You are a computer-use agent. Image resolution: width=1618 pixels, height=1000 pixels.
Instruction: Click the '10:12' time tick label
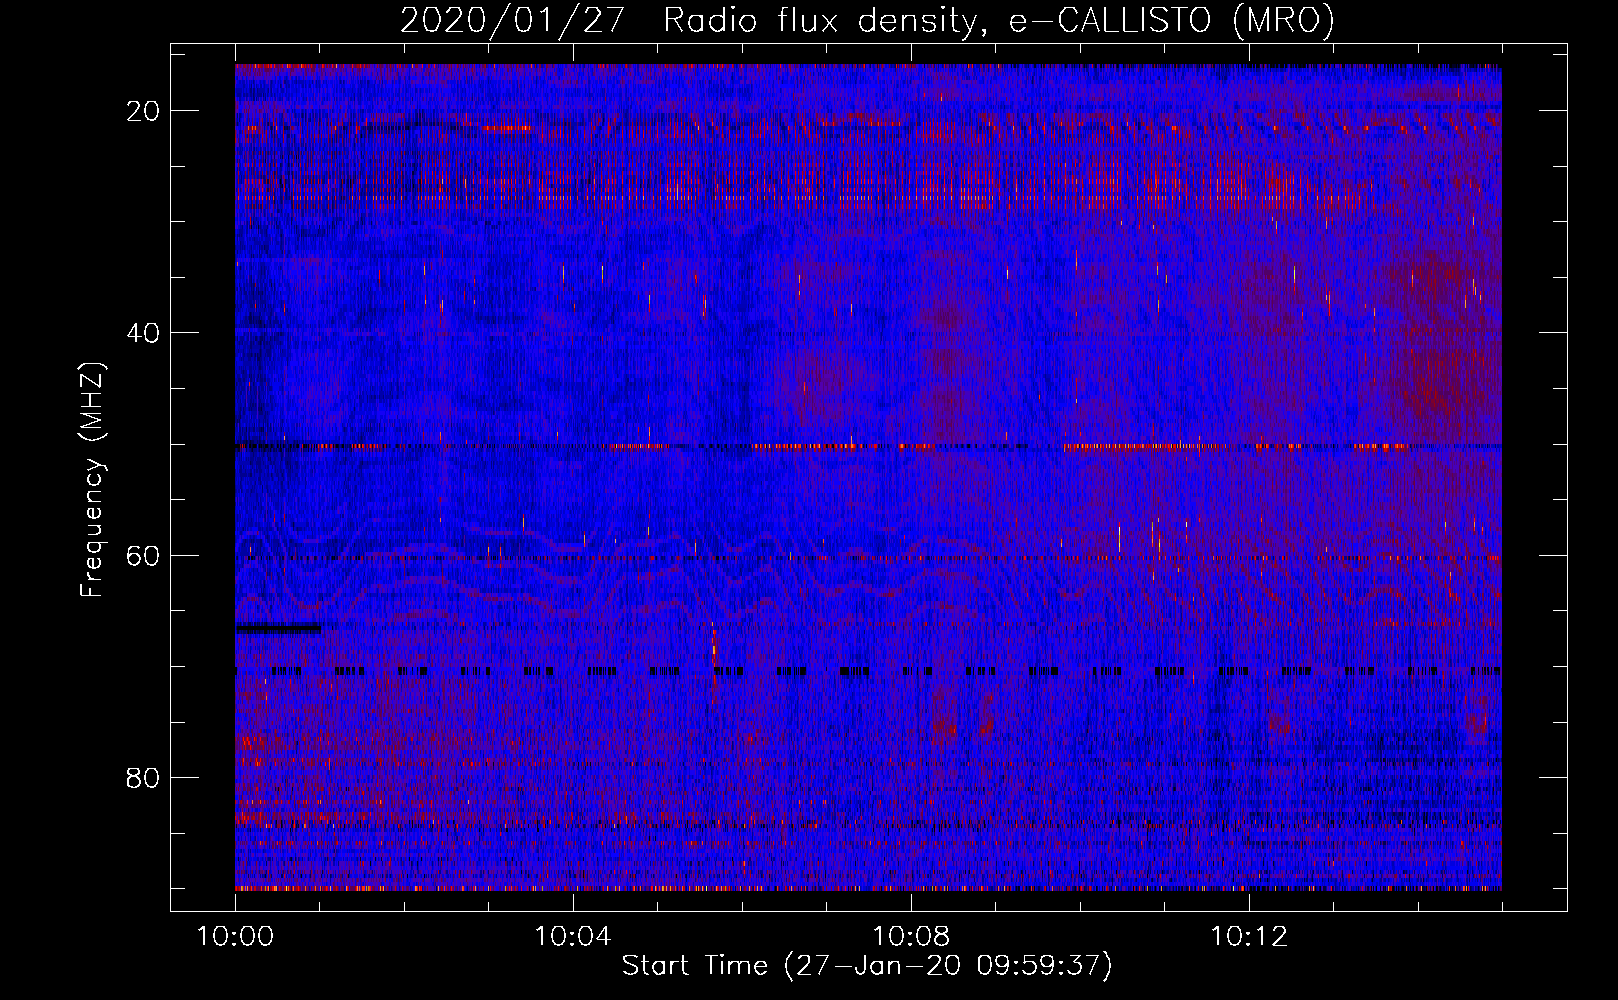1249,937
